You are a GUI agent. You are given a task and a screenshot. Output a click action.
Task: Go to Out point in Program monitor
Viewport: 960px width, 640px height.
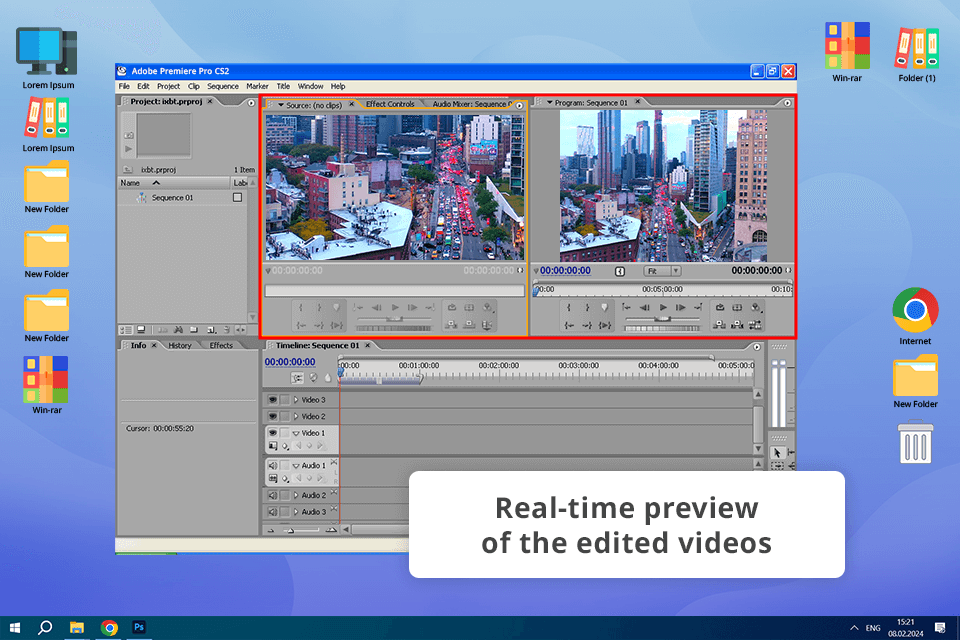587,325
